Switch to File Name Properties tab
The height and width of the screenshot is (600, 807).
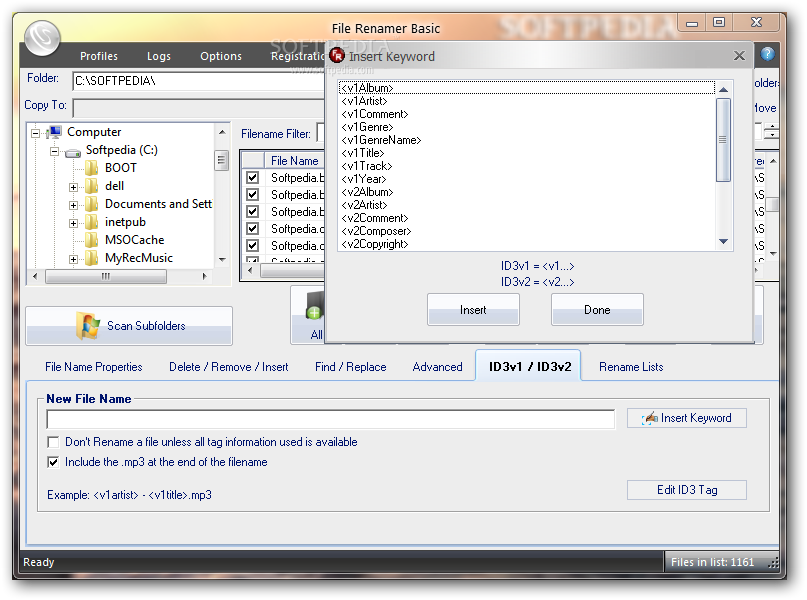pos(94,367)
